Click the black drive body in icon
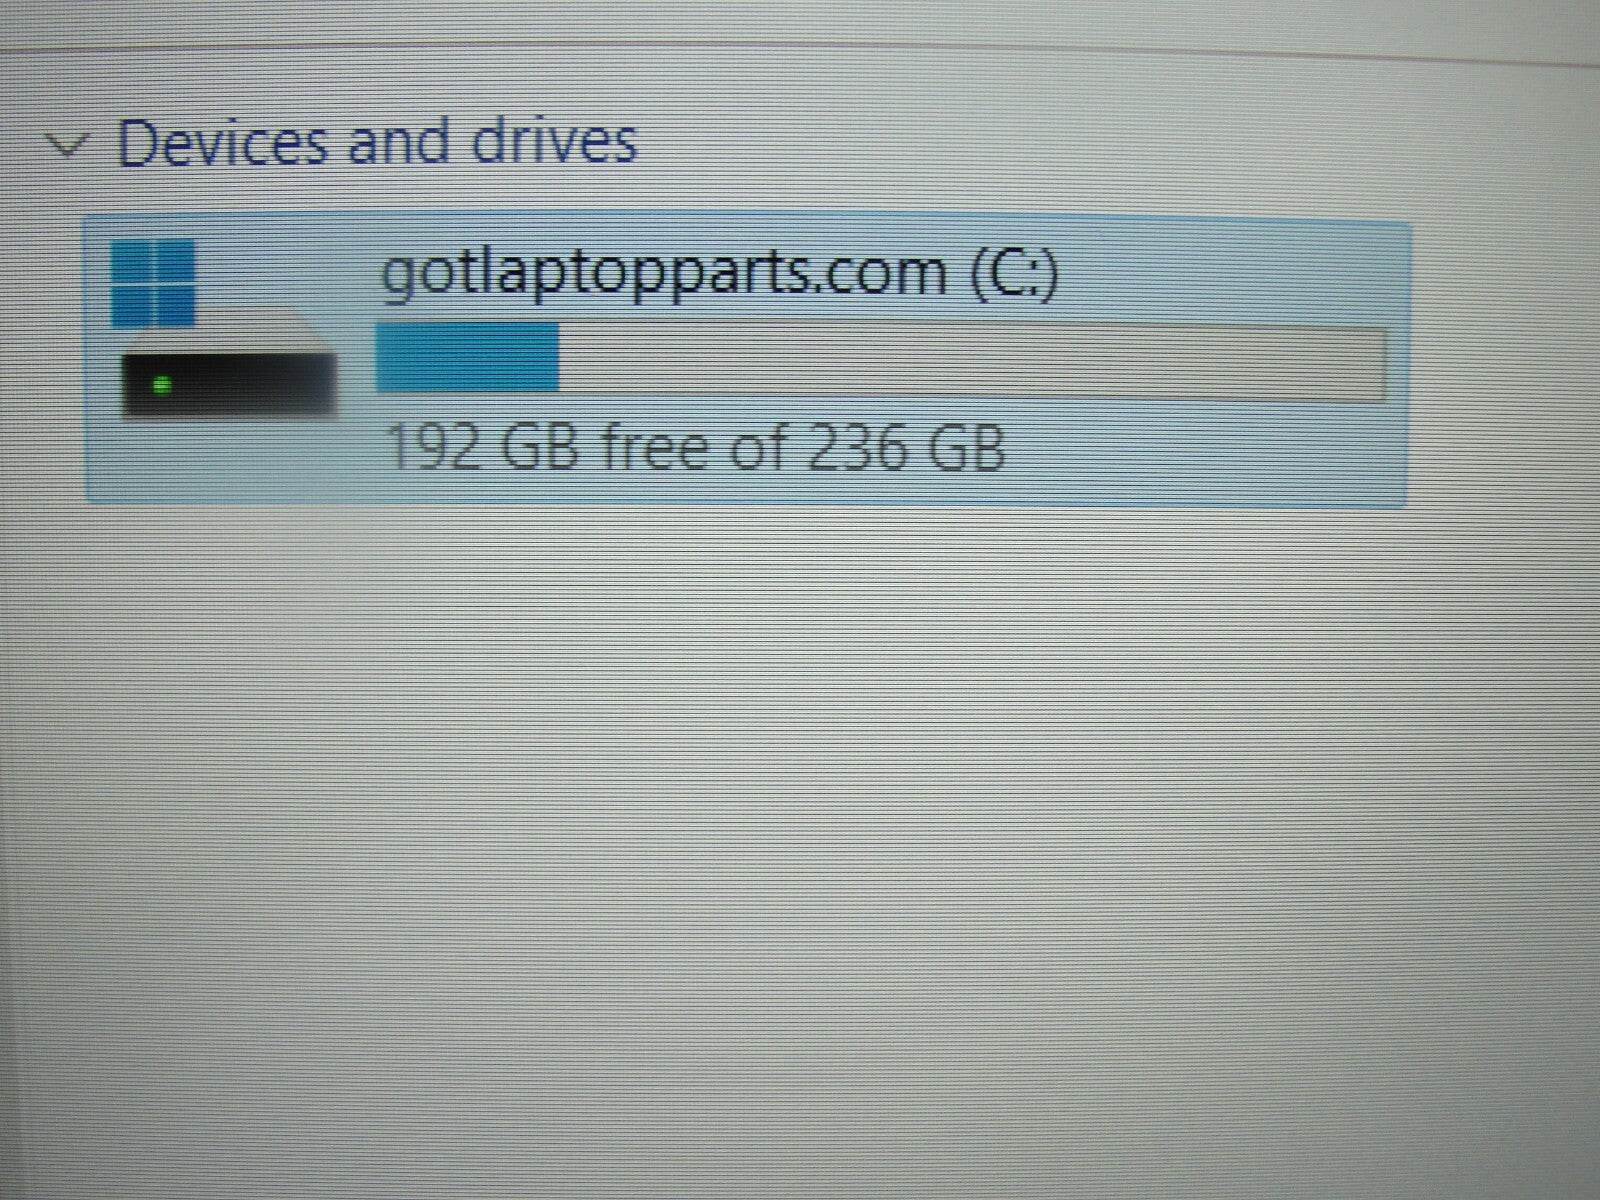 [x=226, y=384]
